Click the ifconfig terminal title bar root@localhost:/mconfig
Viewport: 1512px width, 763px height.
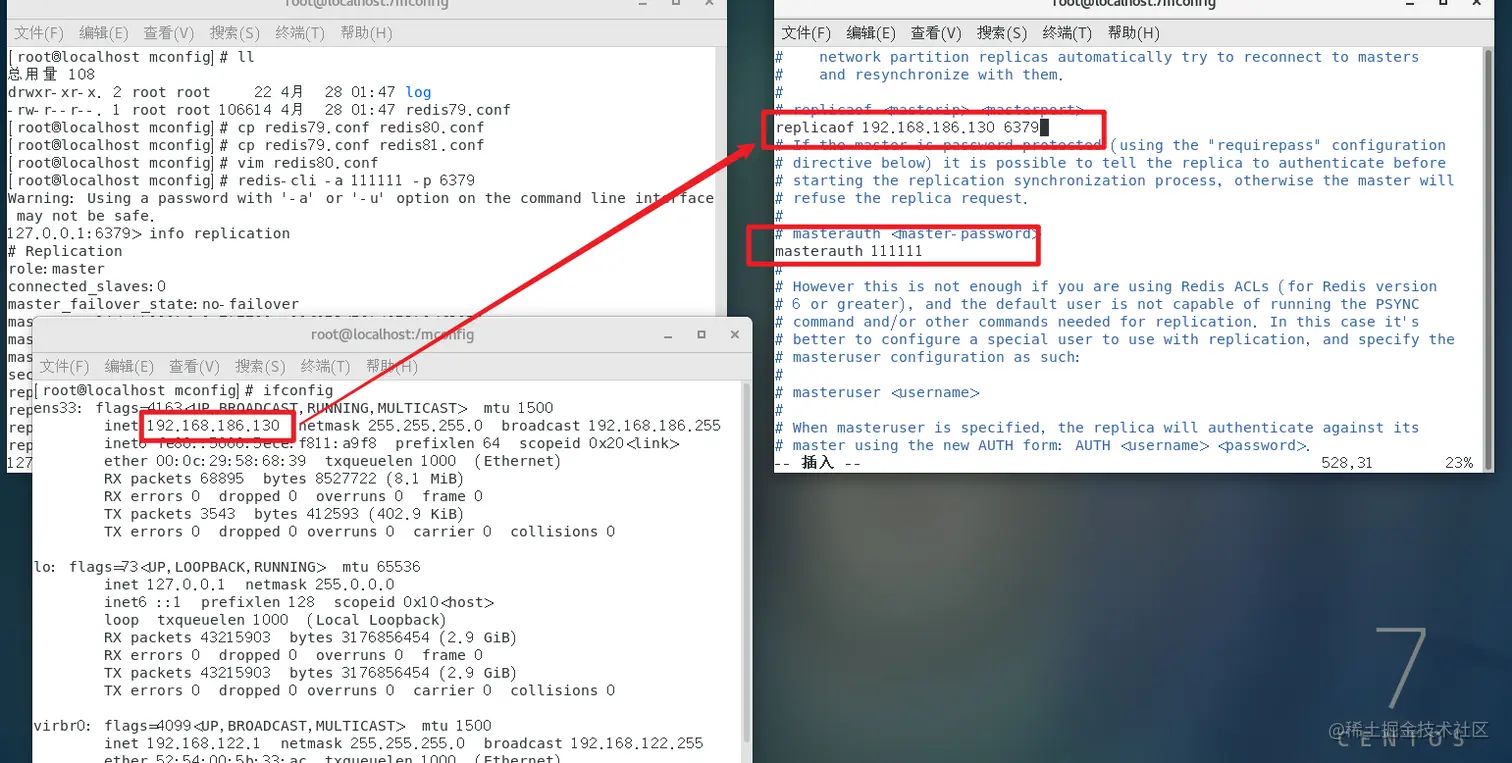pos(392,335)
